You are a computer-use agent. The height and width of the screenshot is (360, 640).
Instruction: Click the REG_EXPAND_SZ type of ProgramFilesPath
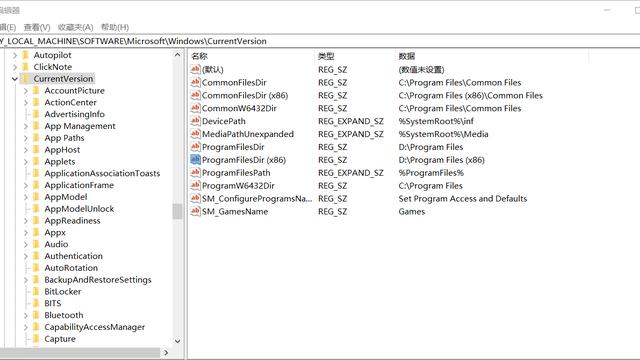tap(351, 173)
